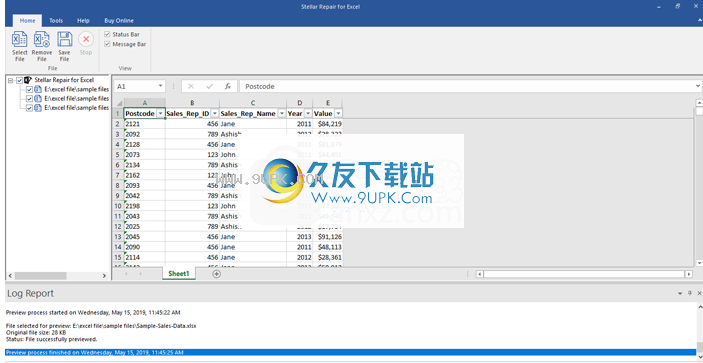Screen dimensions: 703x363
Task: Uncheck the third E:\excel file tree checkbox
Action: pyautogui.click(x=30, y=108)
